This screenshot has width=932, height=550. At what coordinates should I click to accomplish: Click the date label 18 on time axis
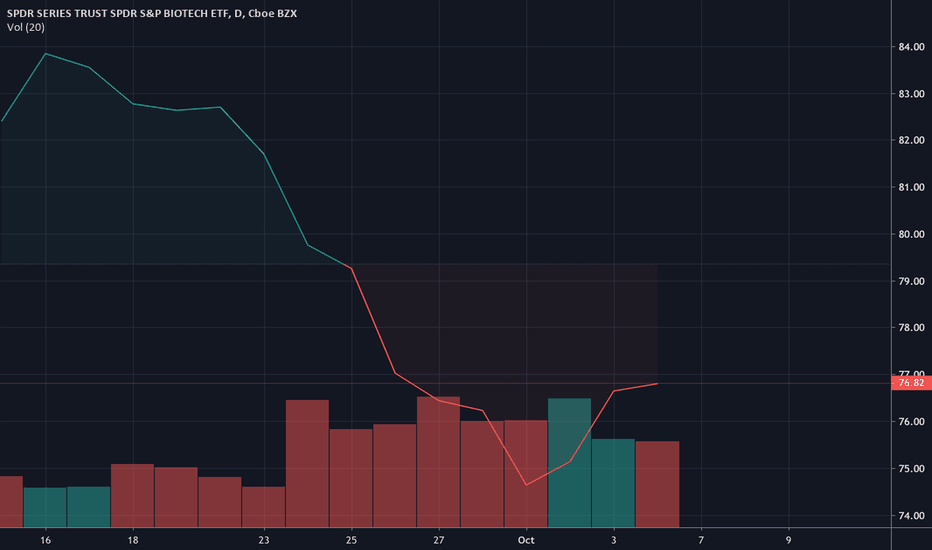pyautogui.click(x=133, y=540)
